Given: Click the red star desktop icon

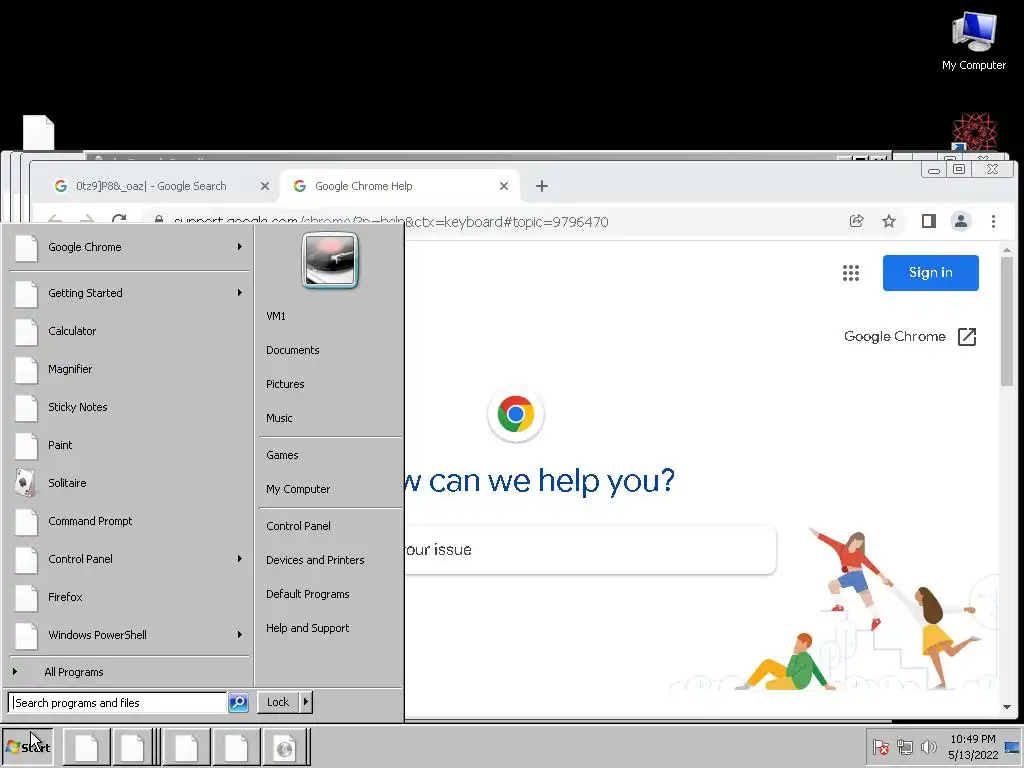Looking at the screenshot, I should click(974, 131).
